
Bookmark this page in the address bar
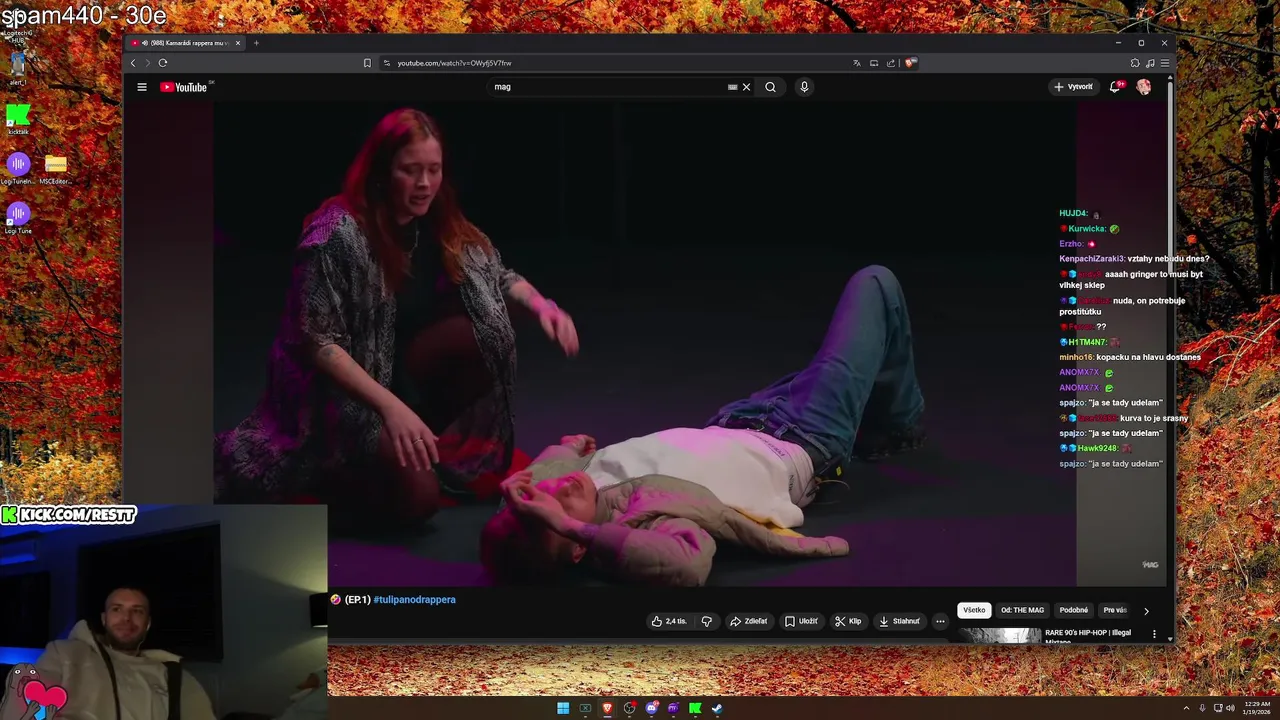point(367,63)
